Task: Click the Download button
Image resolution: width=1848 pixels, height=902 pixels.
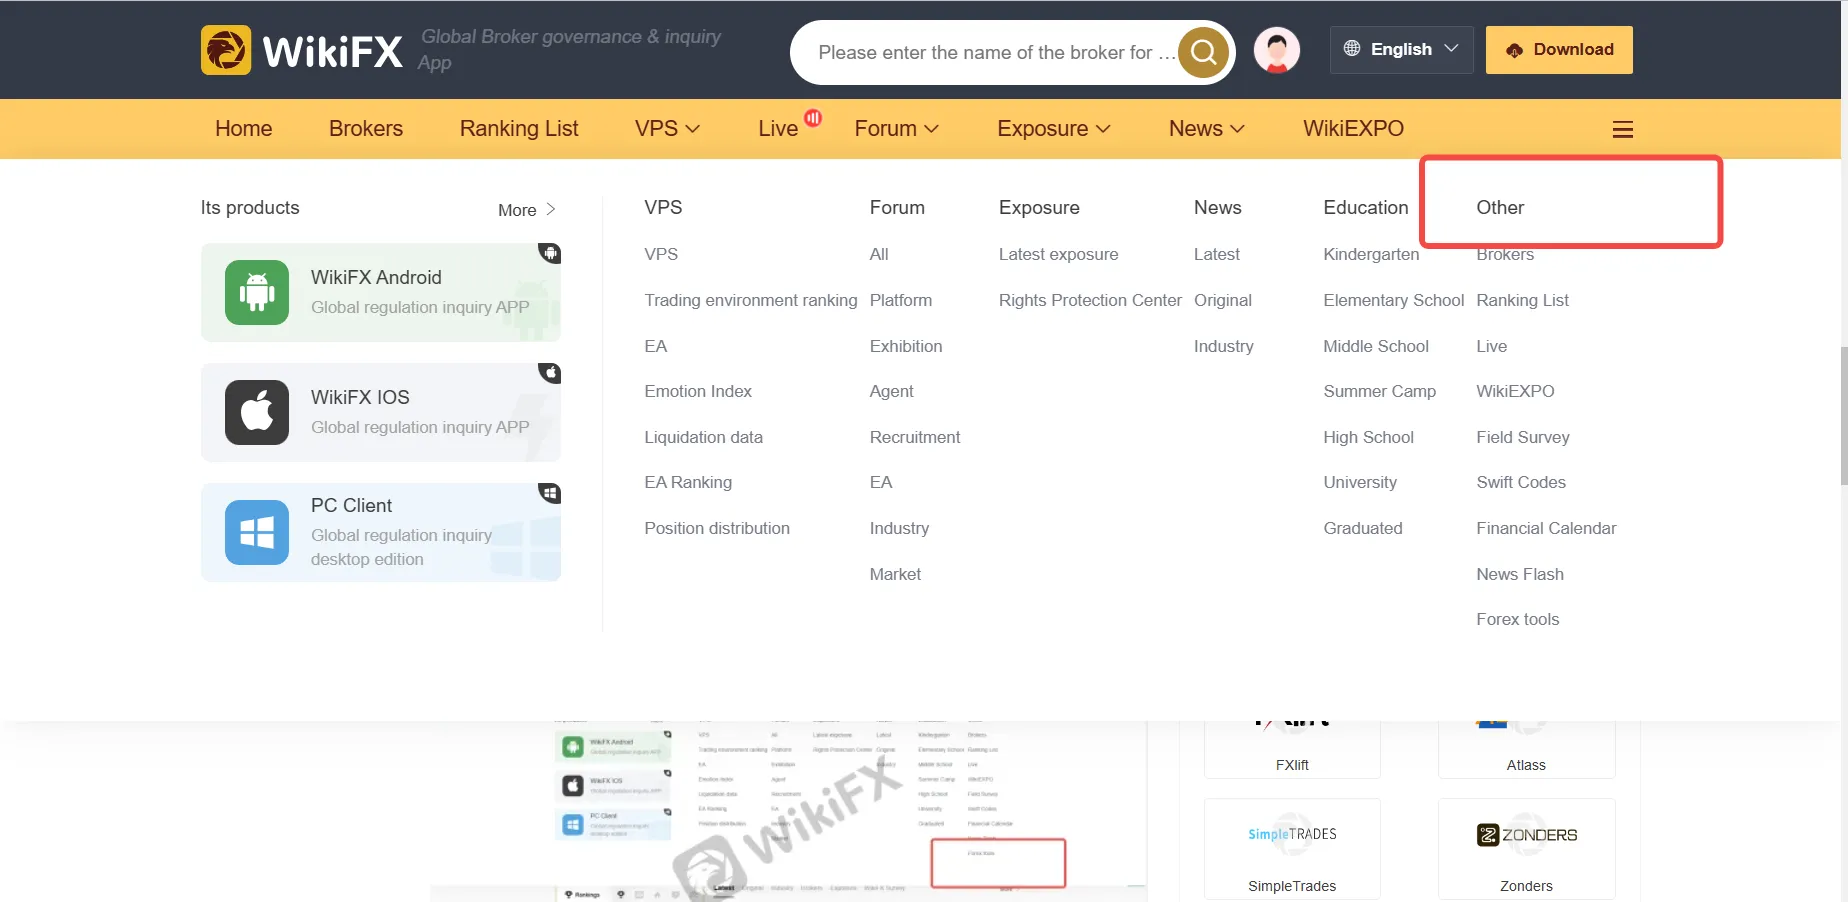Action: (x=1559, y=50)
